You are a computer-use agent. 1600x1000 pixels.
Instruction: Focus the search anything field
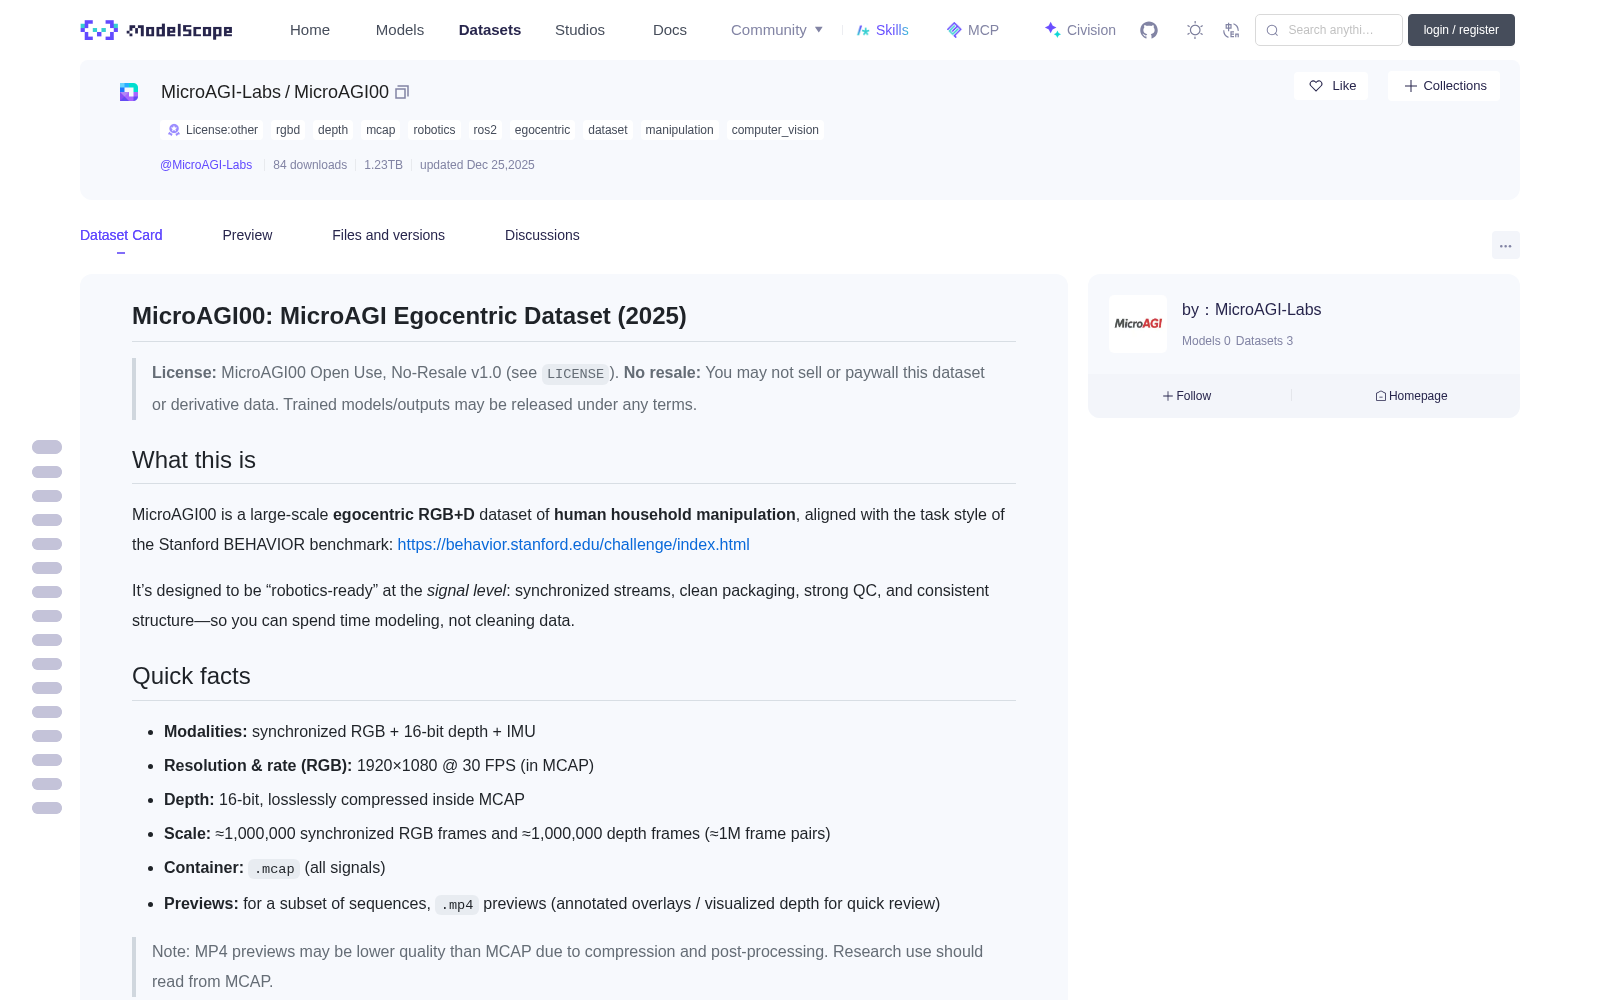[1329, 30]
